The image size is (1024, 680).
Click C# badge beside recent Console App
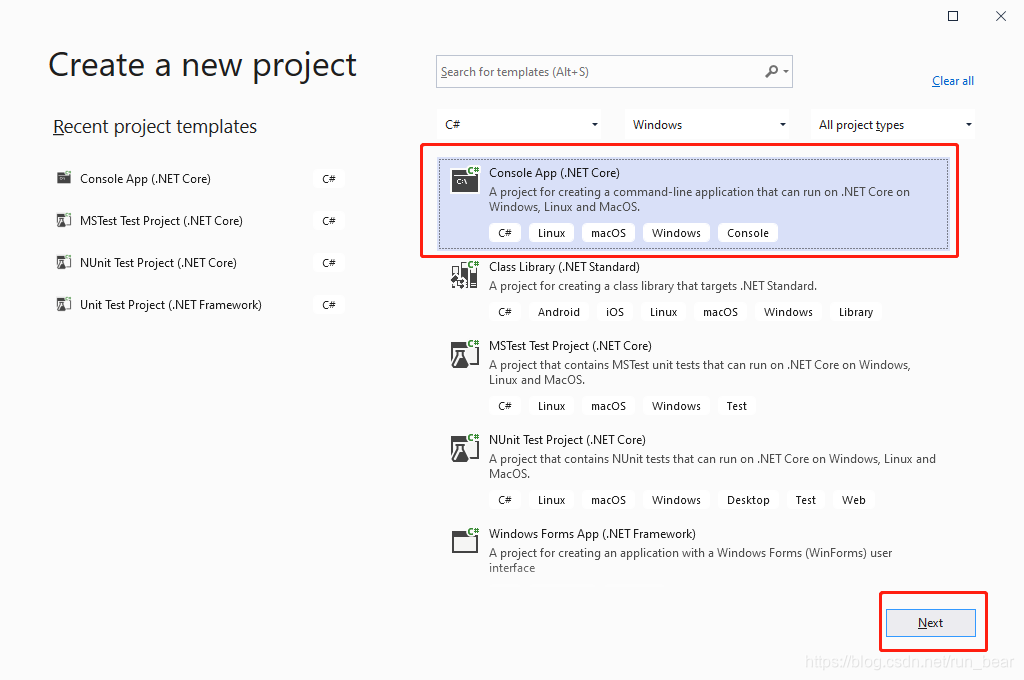328,178
